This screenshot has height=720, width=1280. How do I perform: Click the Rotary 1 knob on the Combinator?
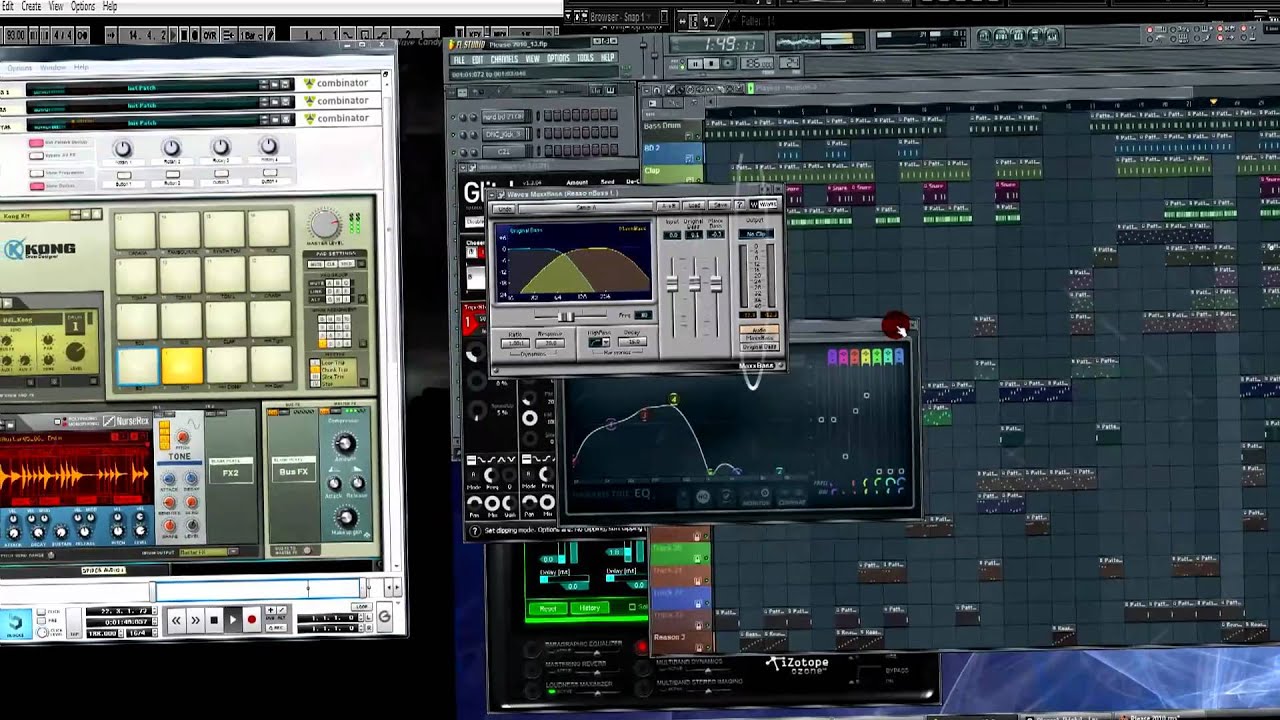123,147
